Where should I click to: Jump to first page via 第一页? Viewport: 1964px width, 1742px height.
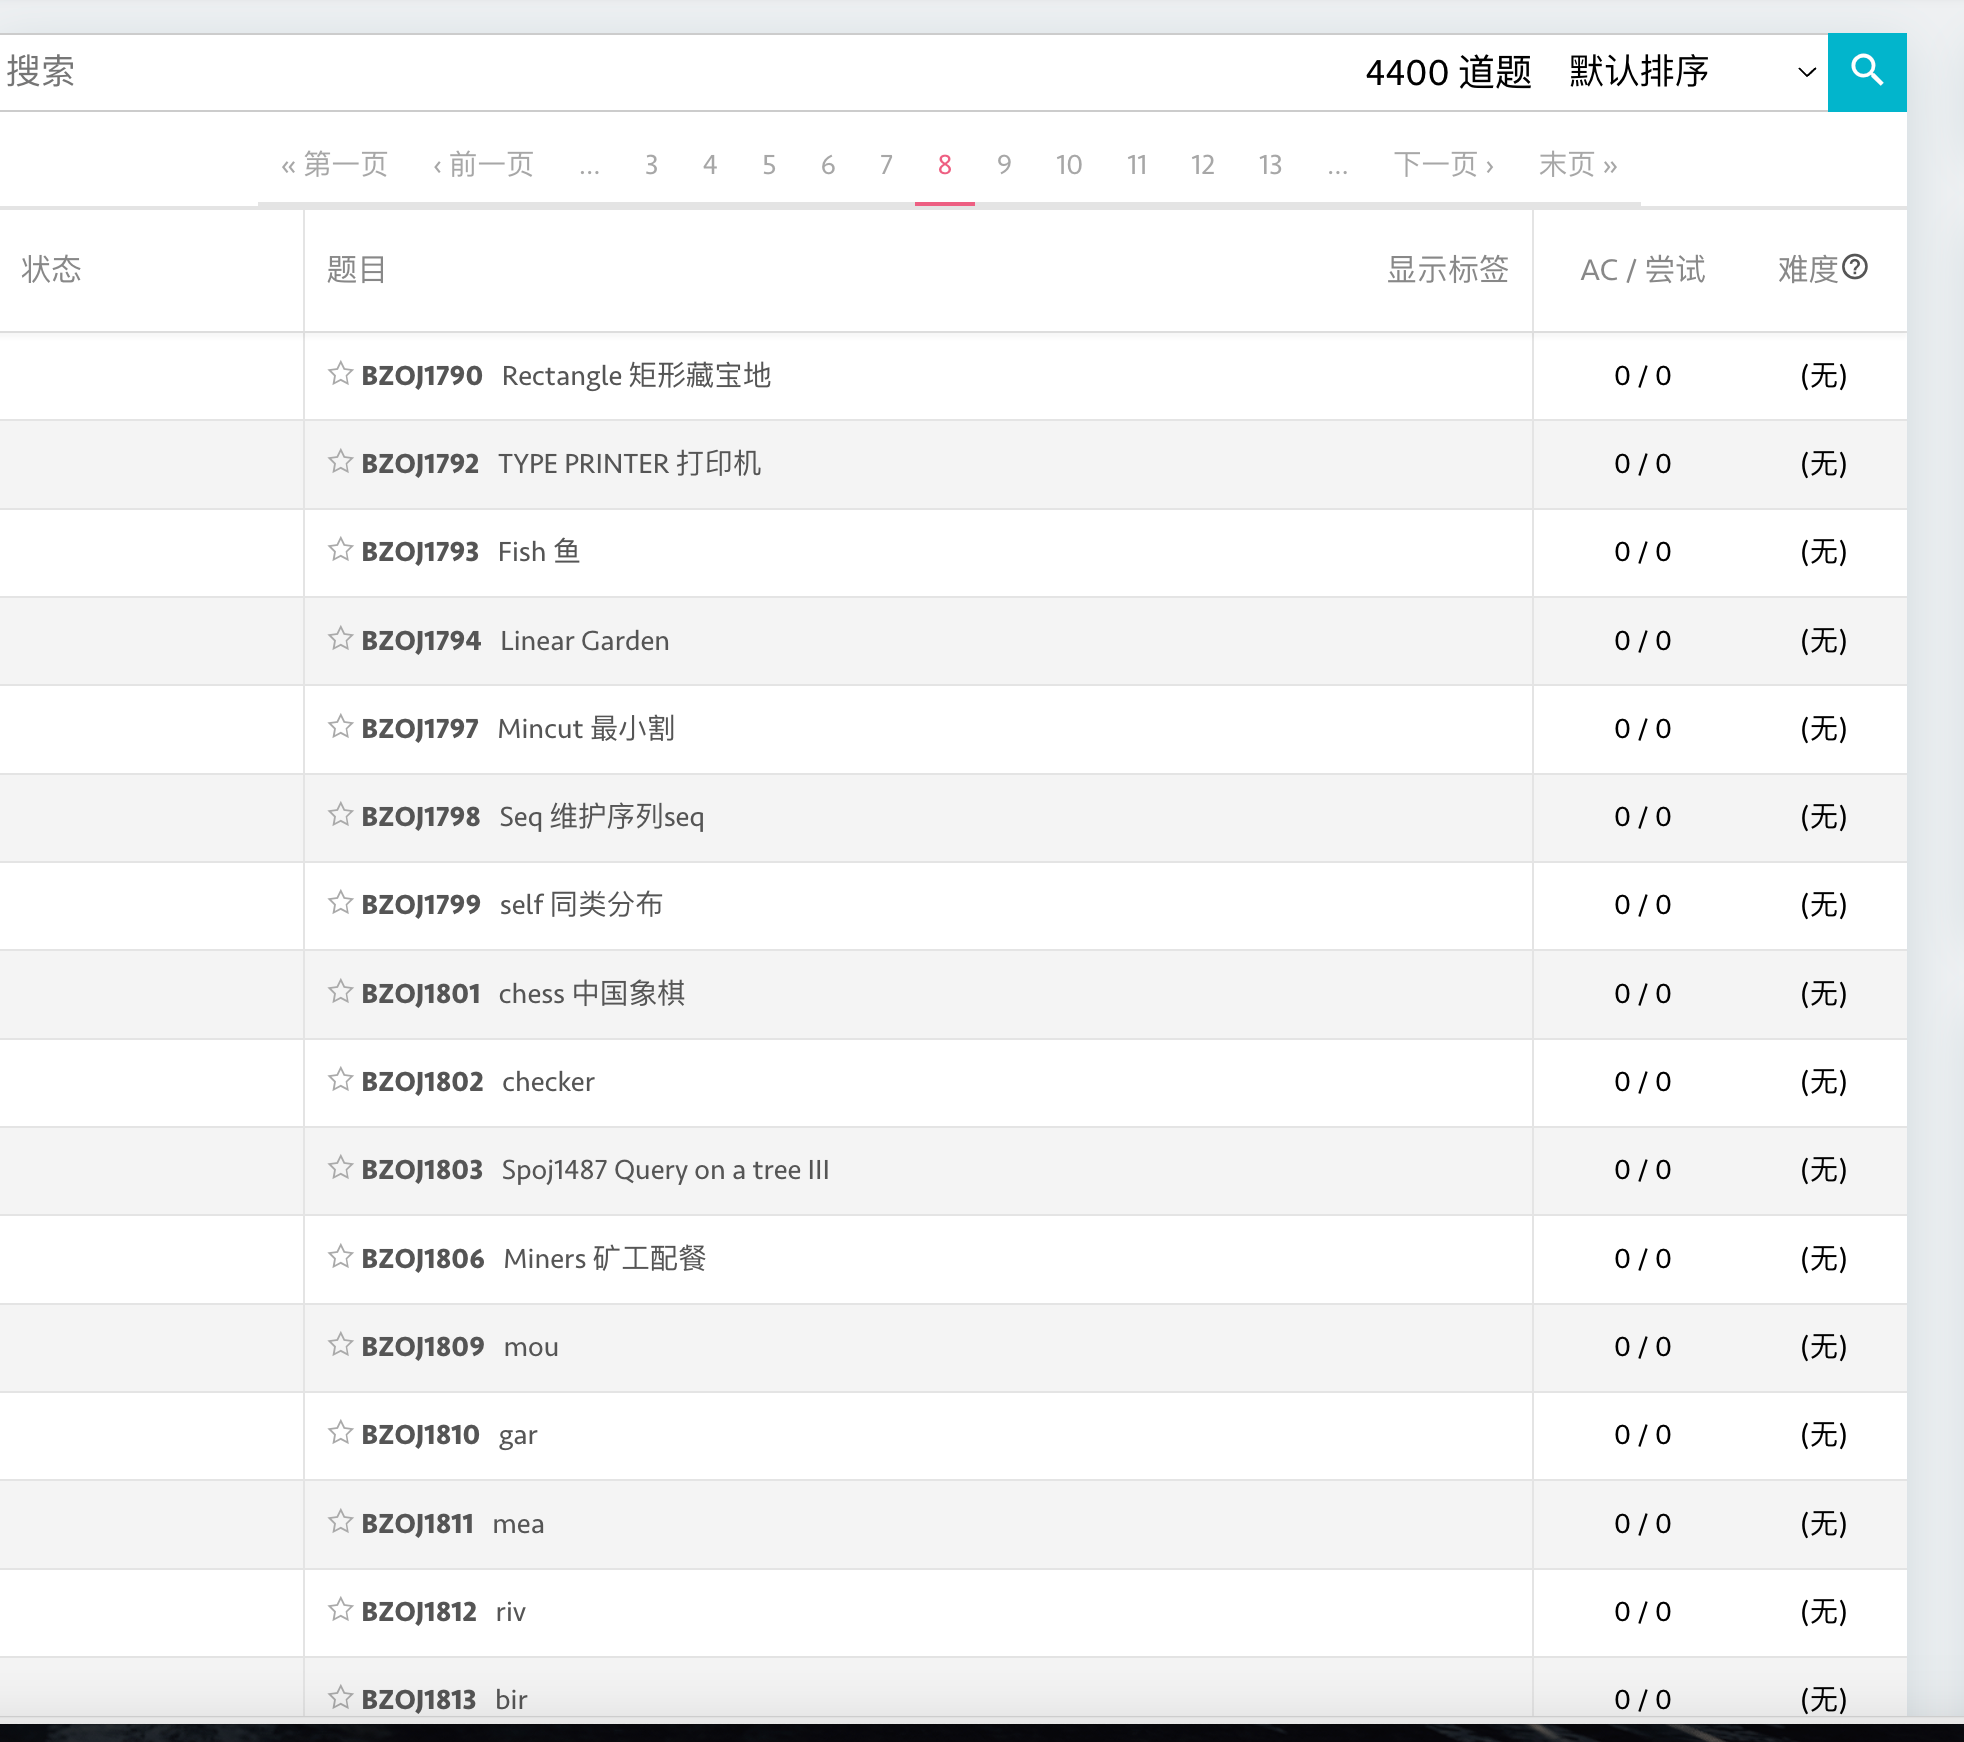(x=334, y=164)
